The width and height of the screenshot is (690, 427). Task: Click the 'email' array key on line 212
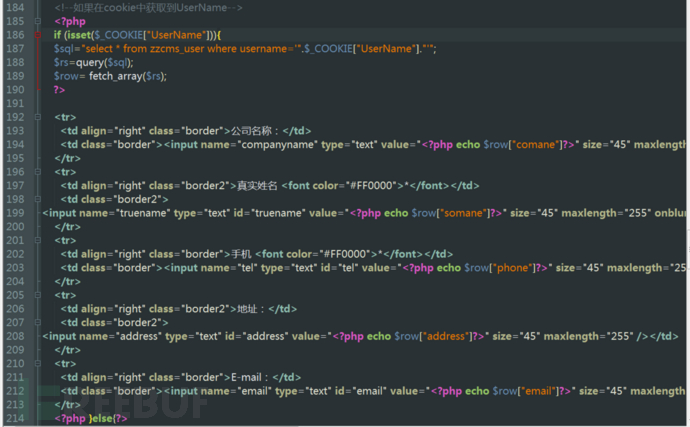click(538, 391)
